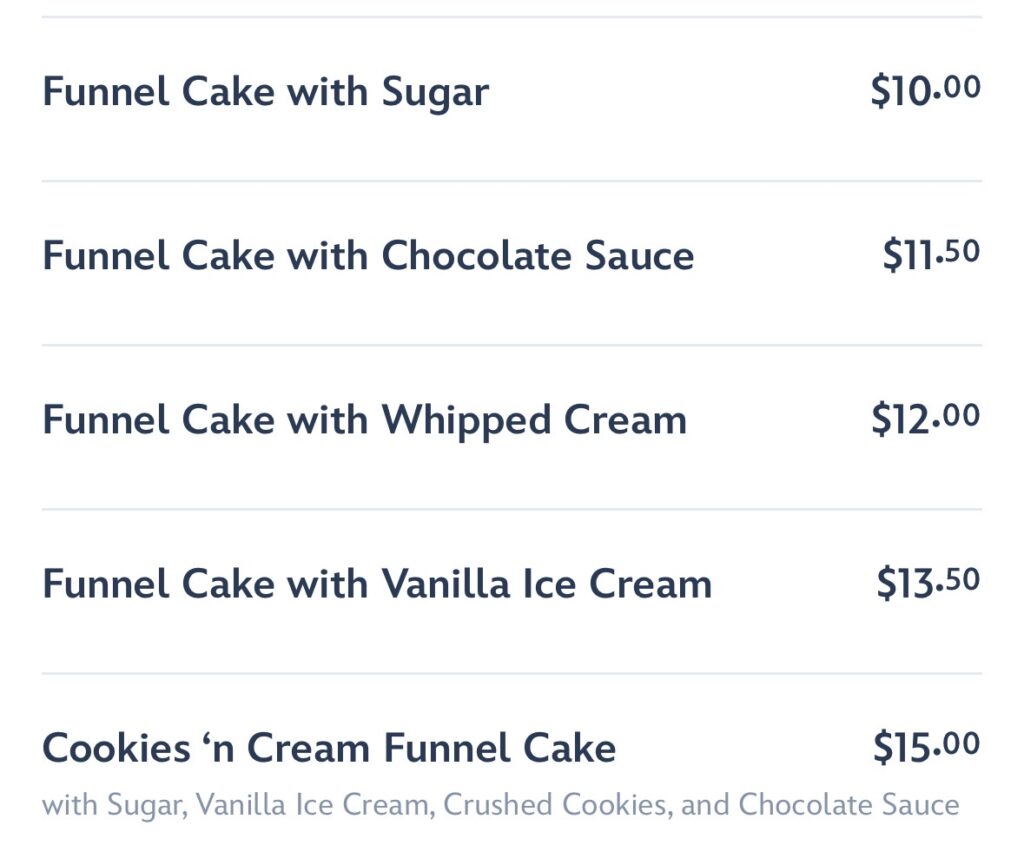Click Vanilla Ice Cream in the gray description
This screenshot has height=852, width=1024.
click(314, 805)
